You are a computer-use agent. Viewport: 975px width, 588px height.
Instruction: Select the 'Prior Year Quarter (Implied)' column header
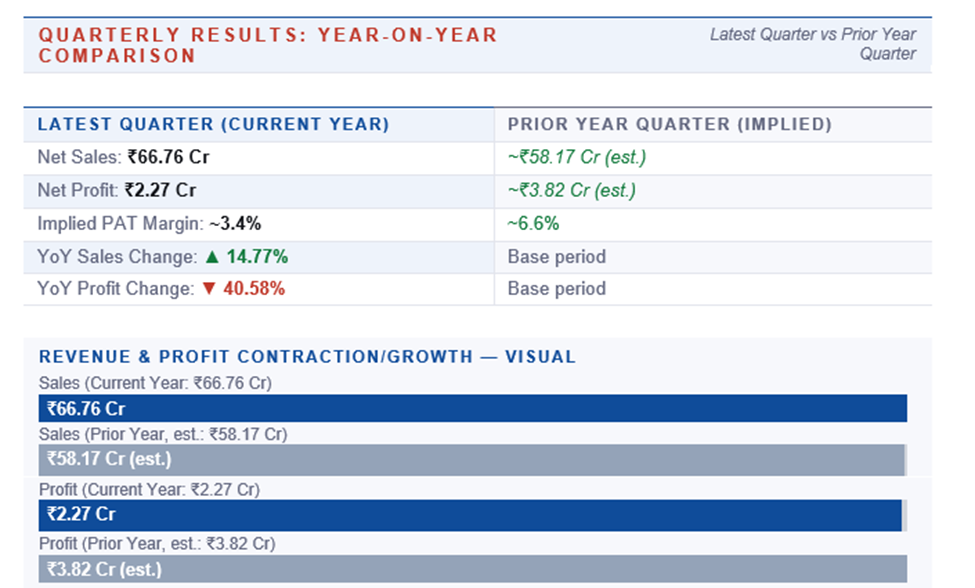point(669,125)
